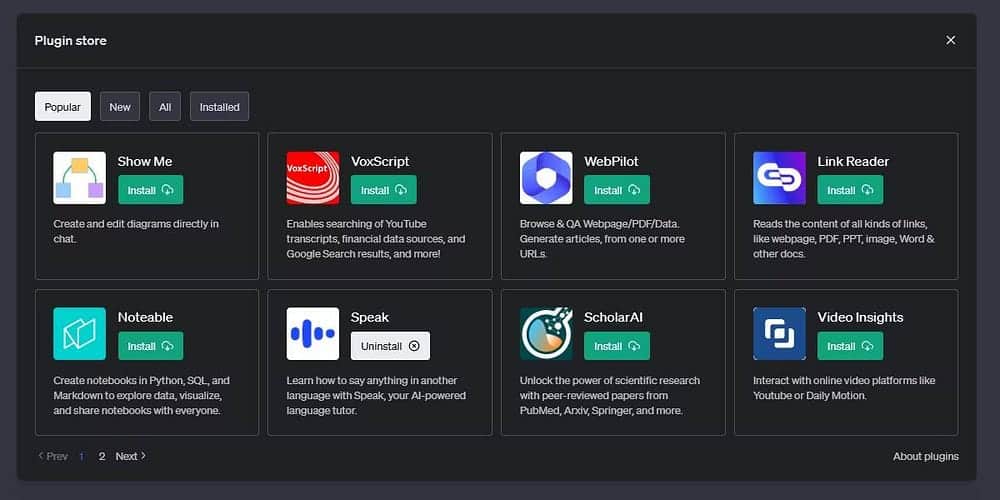The width and height of the screenshot is (1000, 500).
Task: Click the WebPilot plugin logo
Action: pos(546,178)
